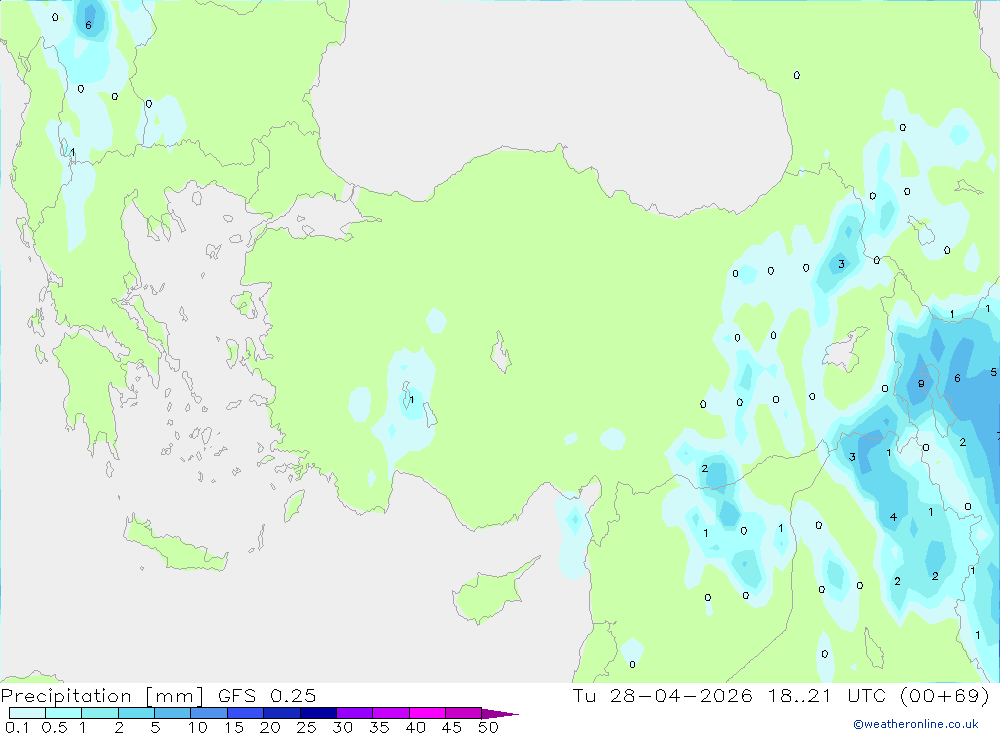Click the legend value '50'
This screenshot has width=1000, height=733.
tap(488, 727)
